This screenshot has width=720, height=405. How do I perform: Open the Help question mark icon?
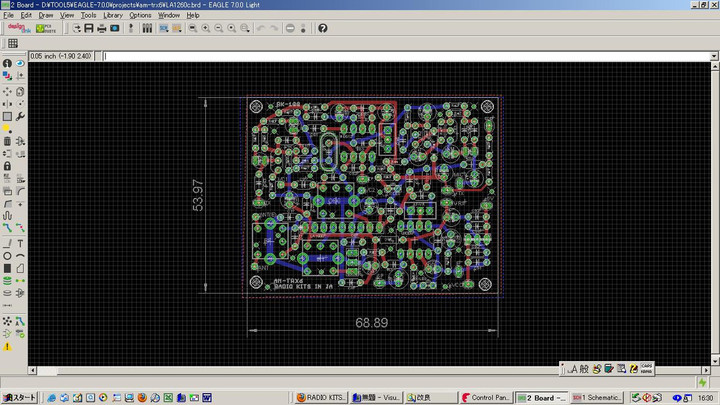pyautogui.click(x=322, y=28)
